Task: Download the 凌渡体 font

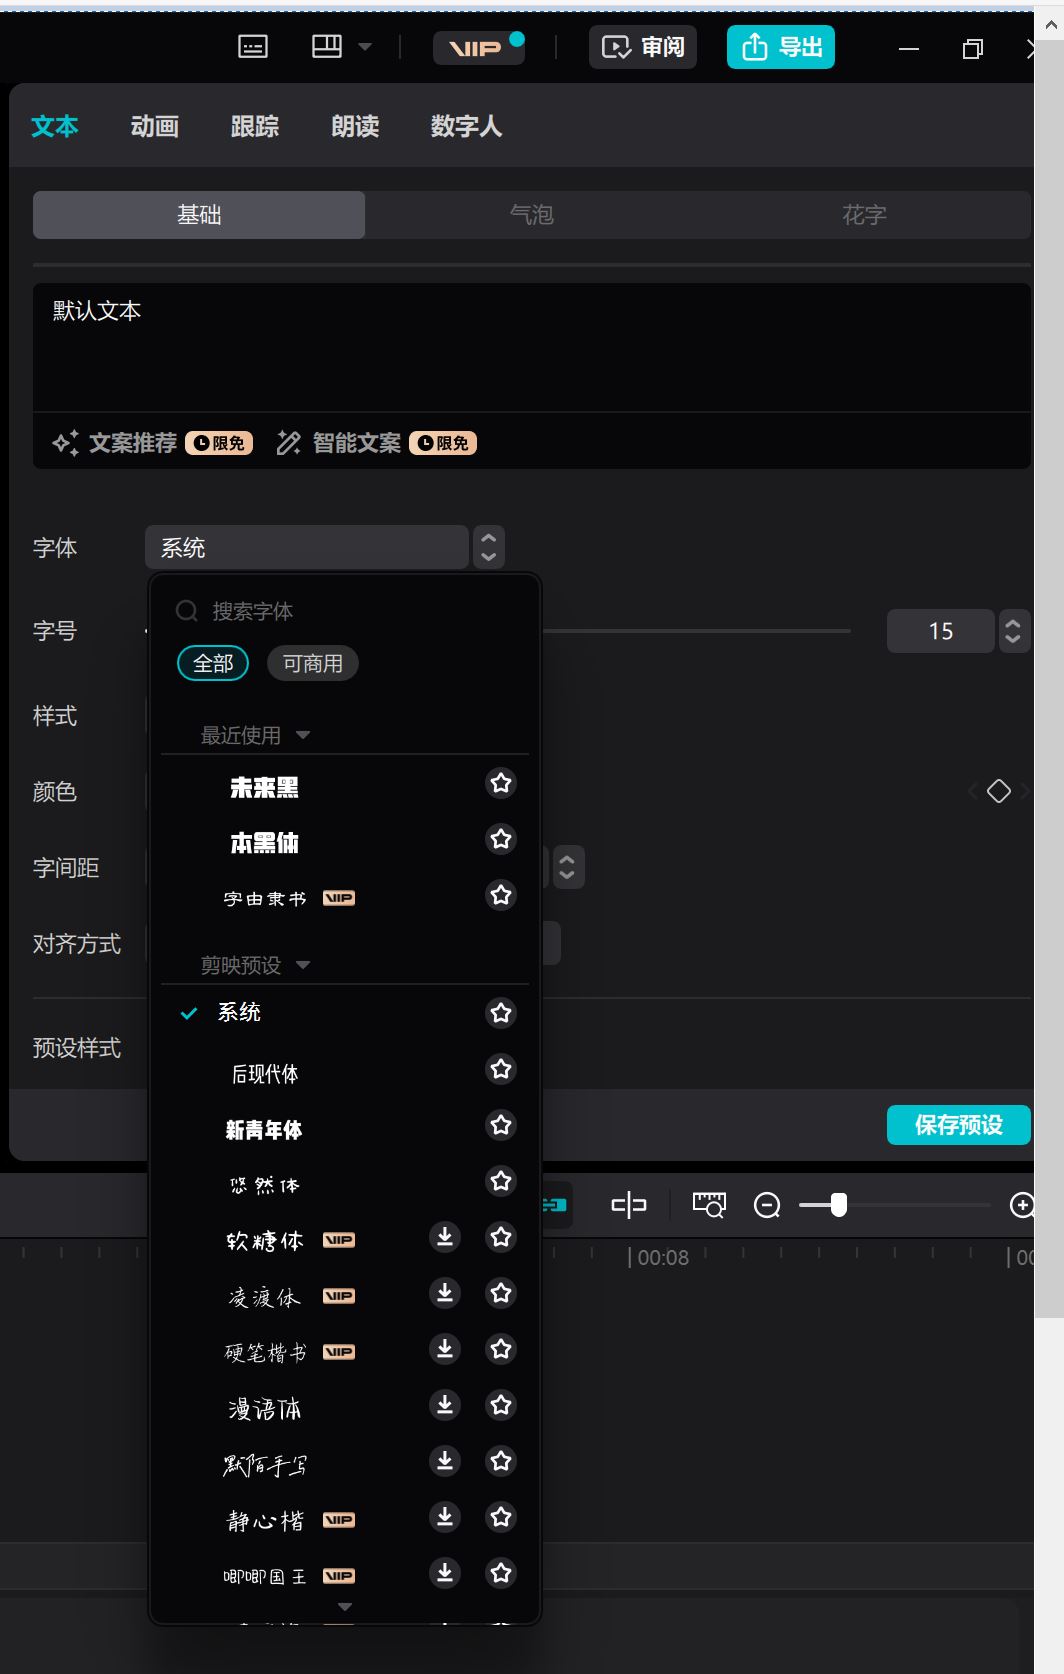Action: 445,1293
